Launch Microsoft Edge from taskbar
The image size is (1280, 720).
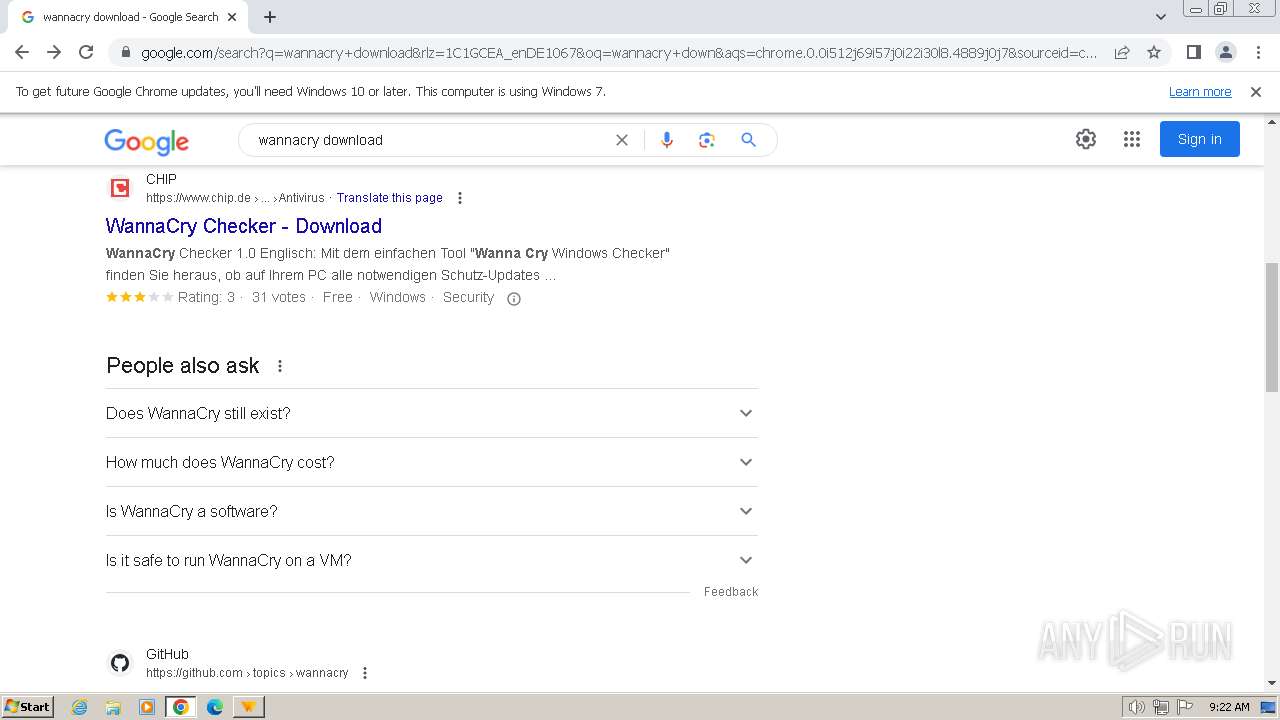(215, 707)
